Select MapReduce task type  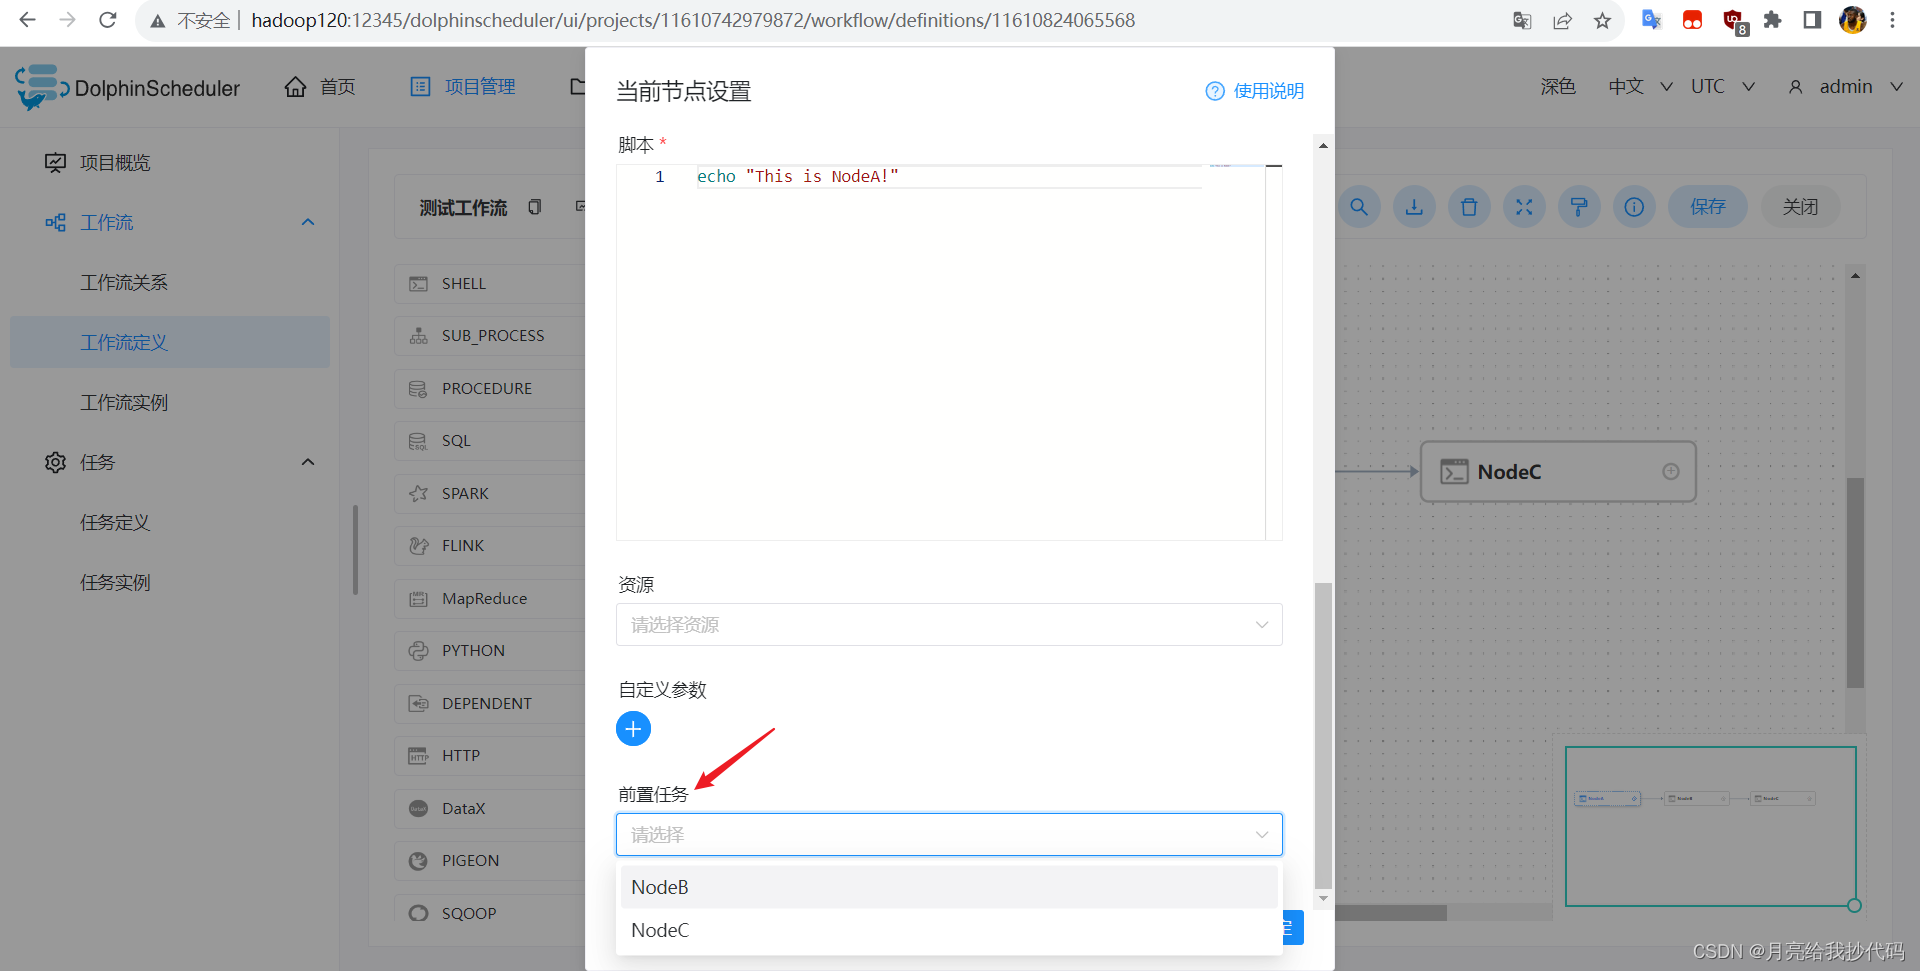pos(490,599)
